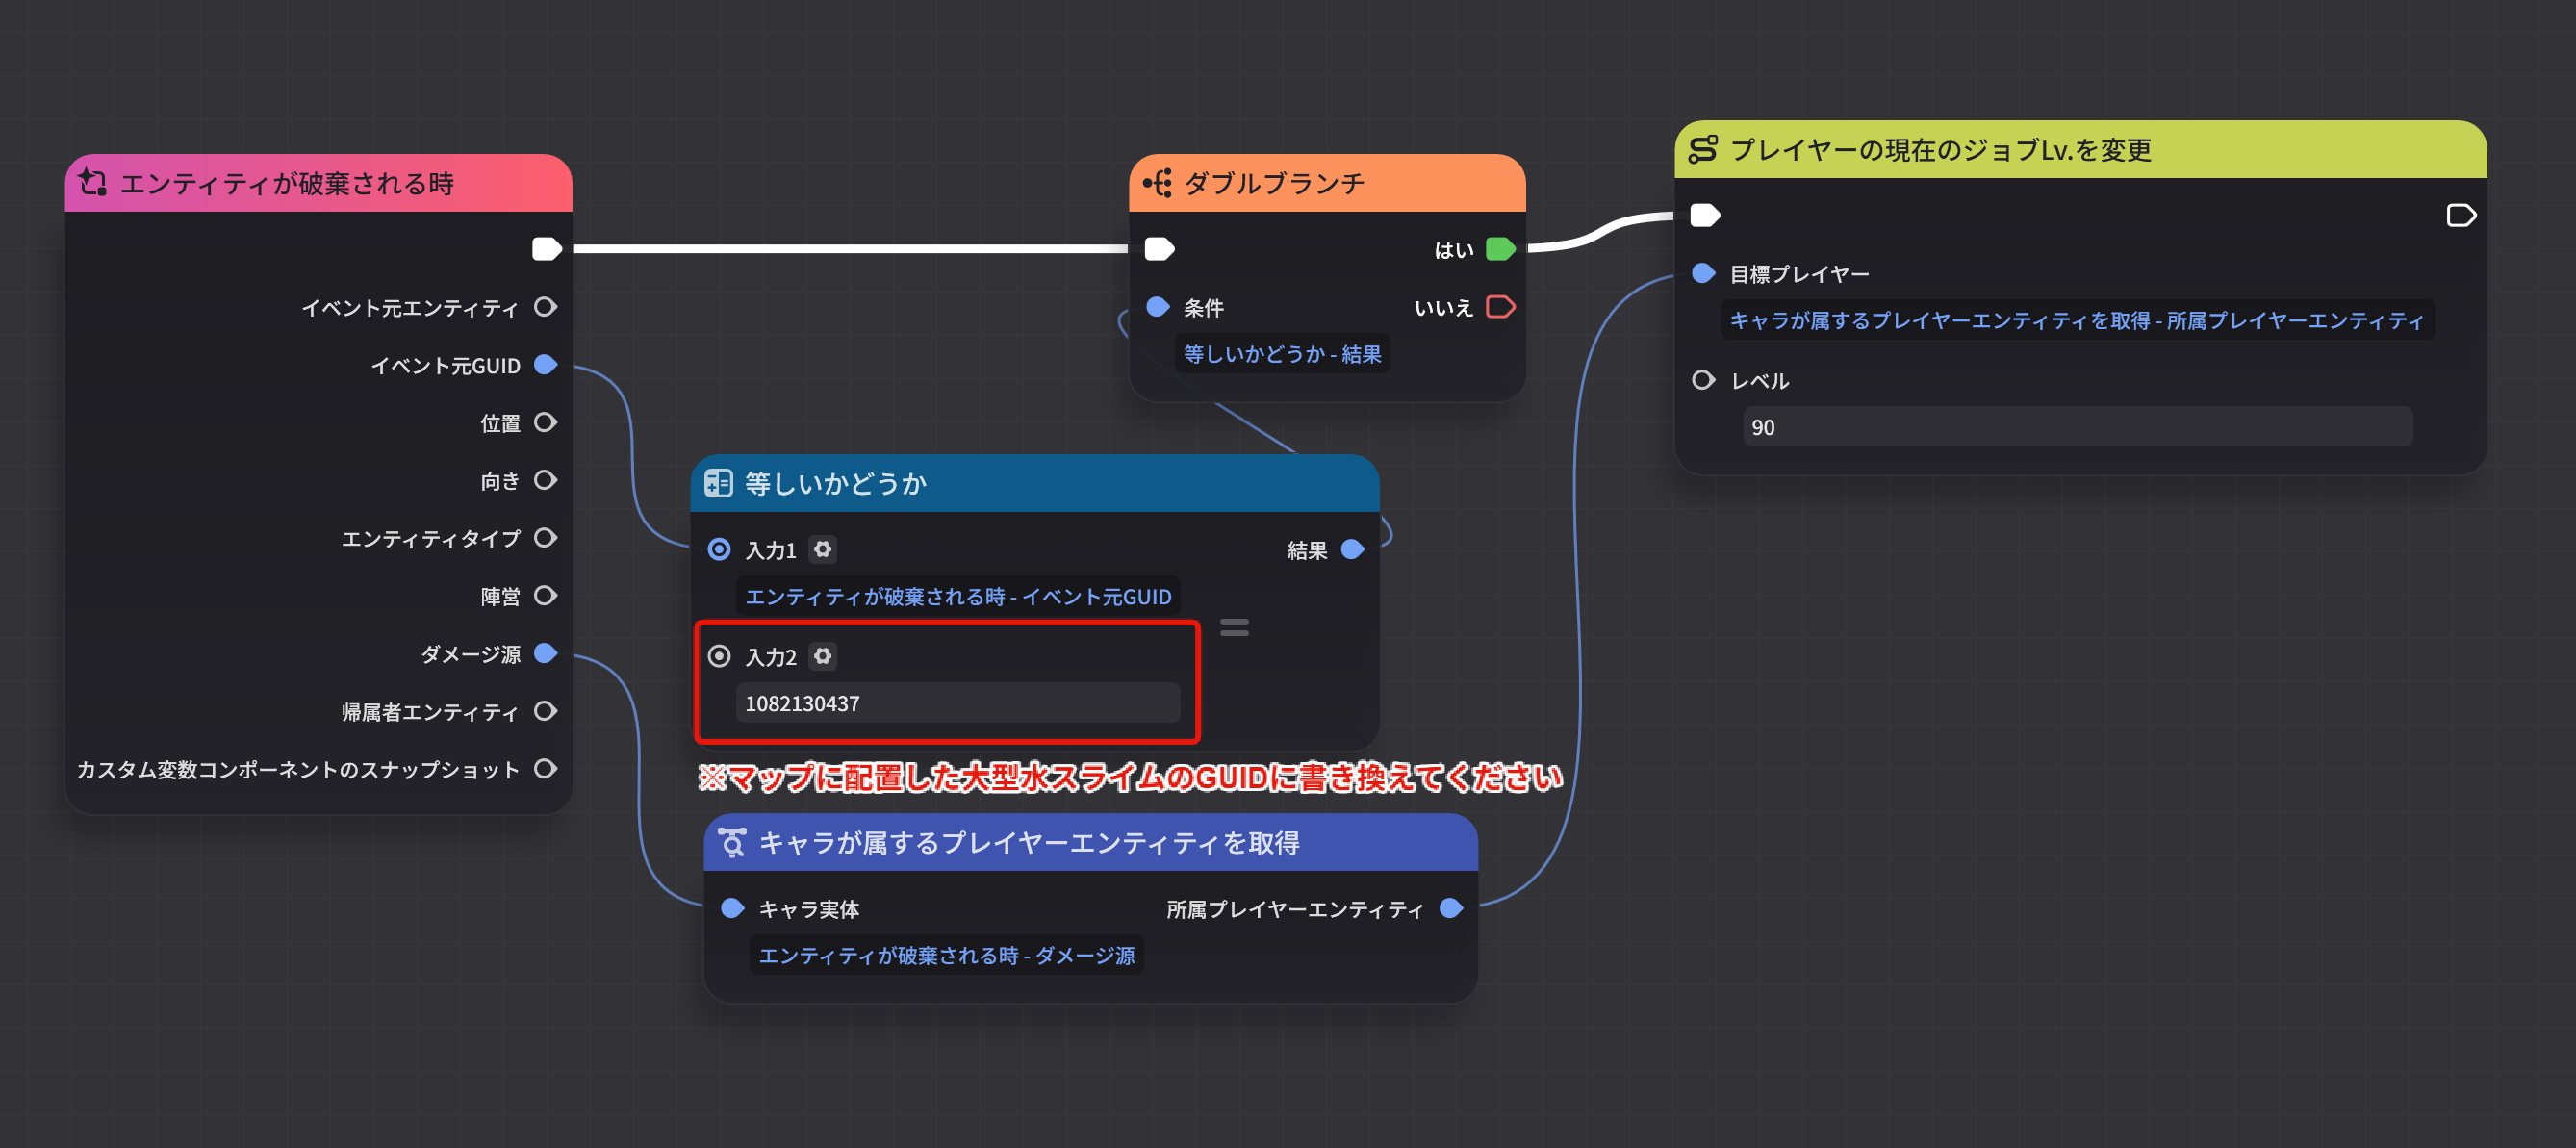Click the プレイヤーの現在のジョブLv.を変更 node icon
This screenshot has width=2576, height=1148.
click(x=1706, y=150)
